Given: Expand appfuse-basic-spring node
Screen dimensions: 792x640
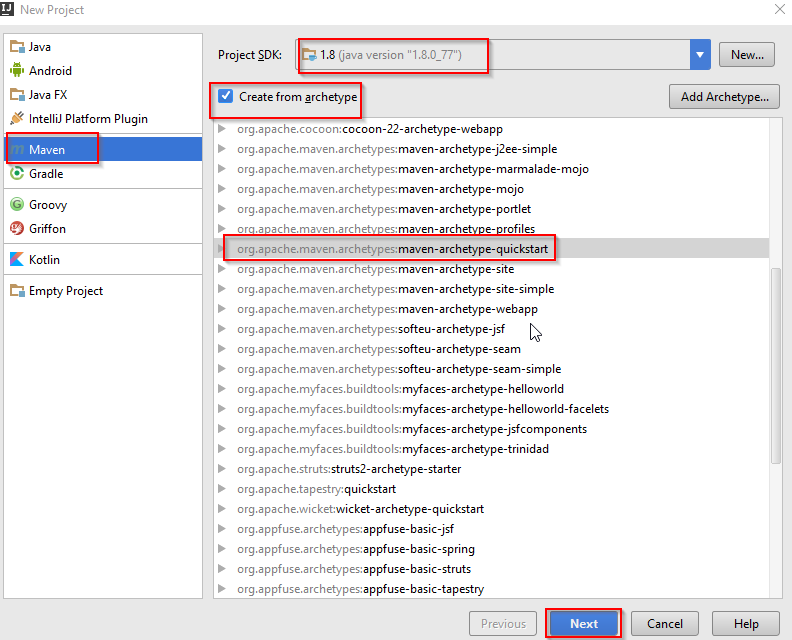Looking at the screenshot, I should (221, 549).
